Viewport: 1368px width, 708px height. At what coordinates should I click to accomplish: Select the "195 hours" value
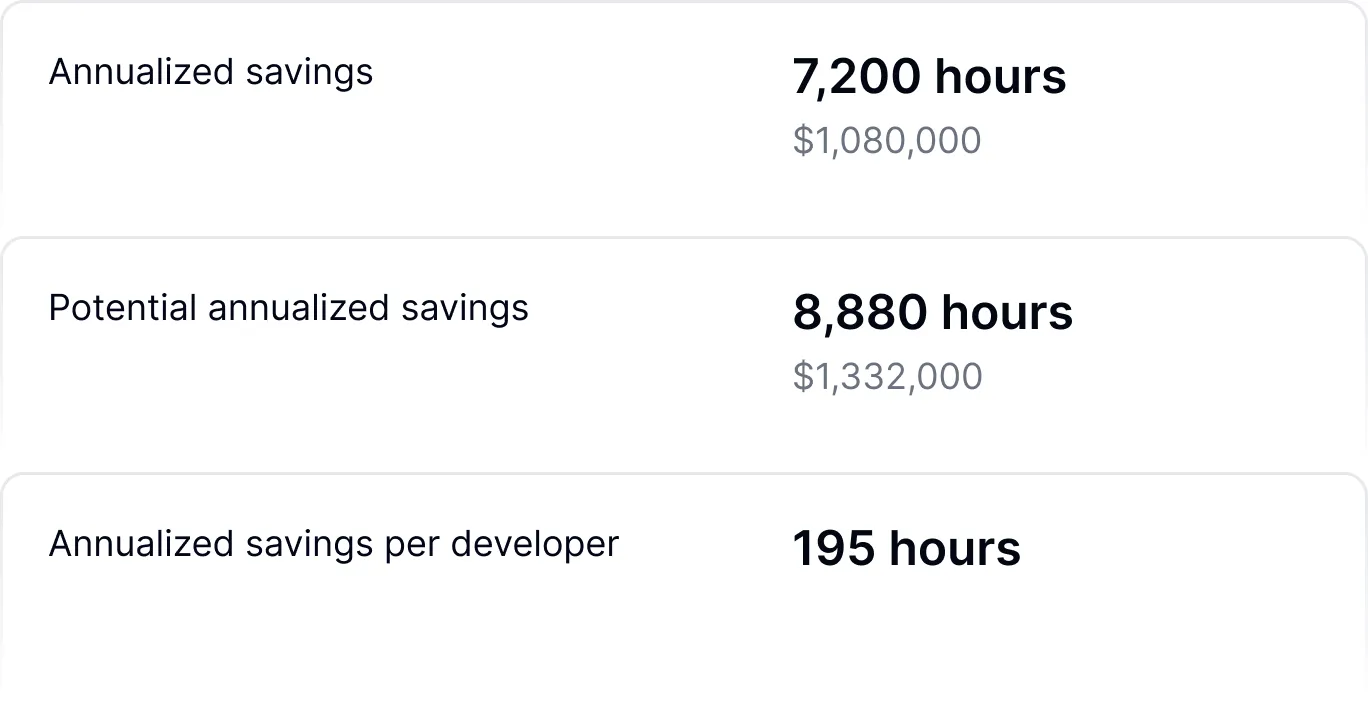tap(906, 549)
